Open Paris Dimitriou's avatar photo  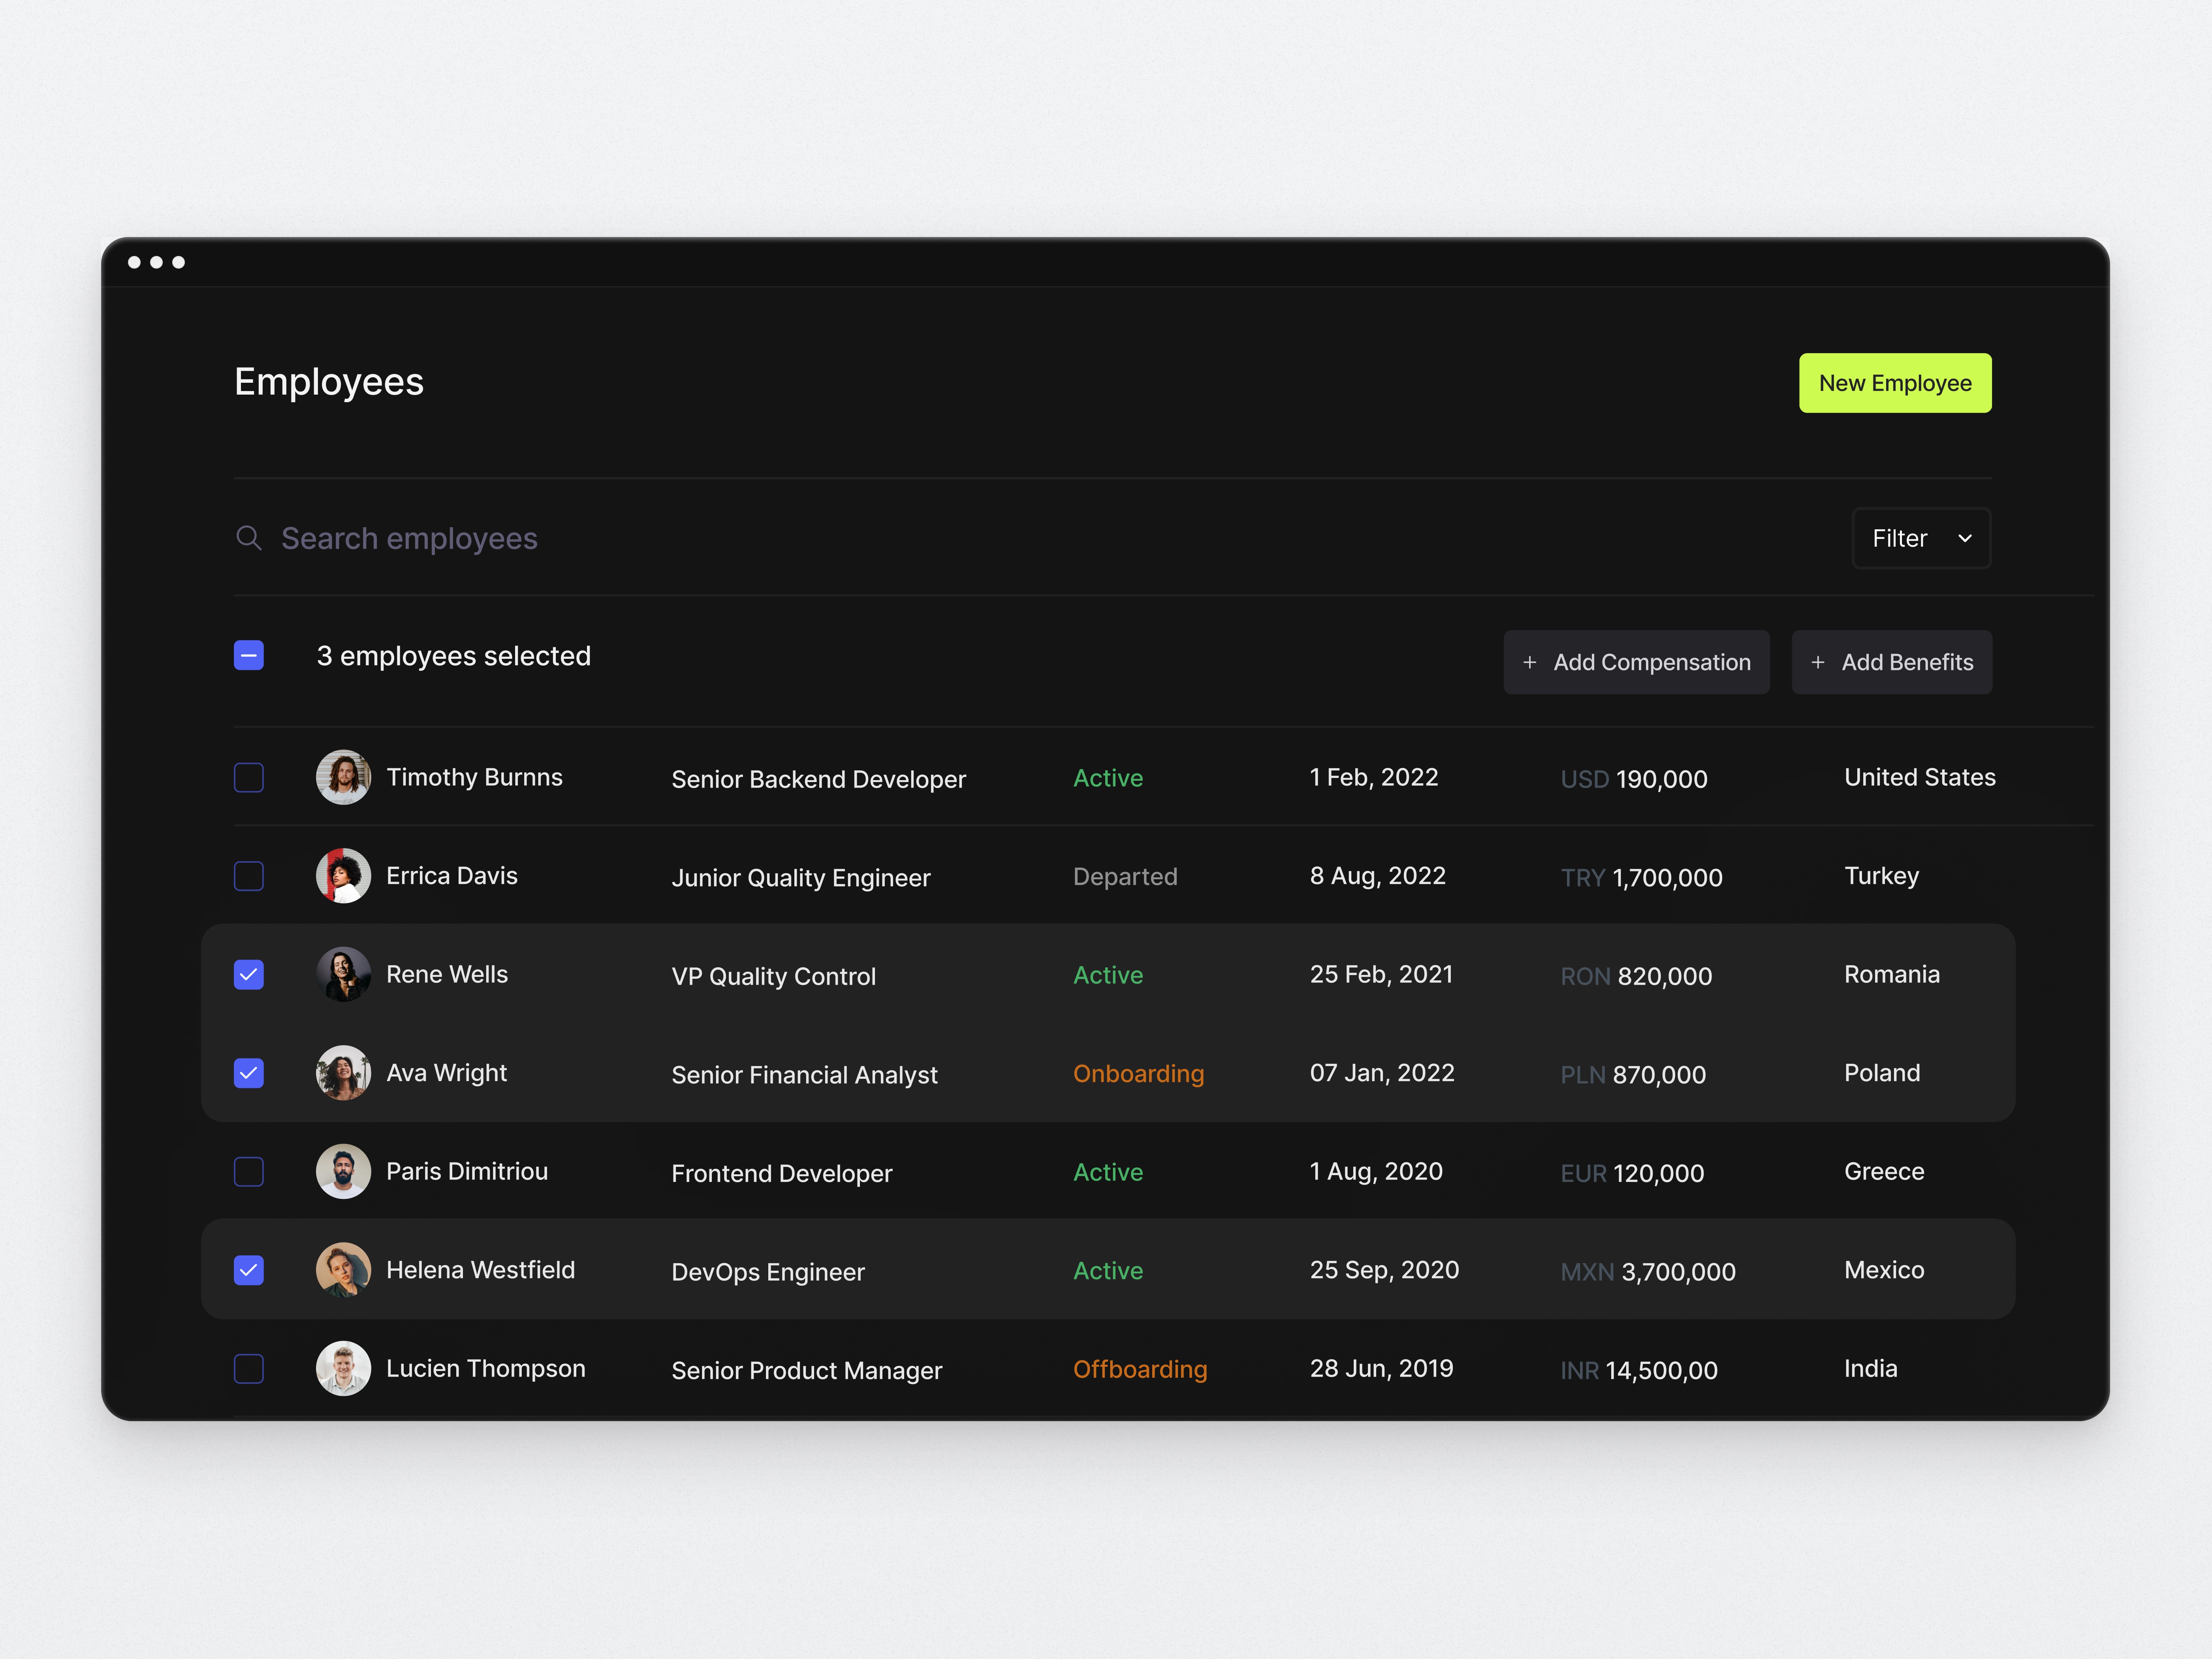(x=343, y=1171)
